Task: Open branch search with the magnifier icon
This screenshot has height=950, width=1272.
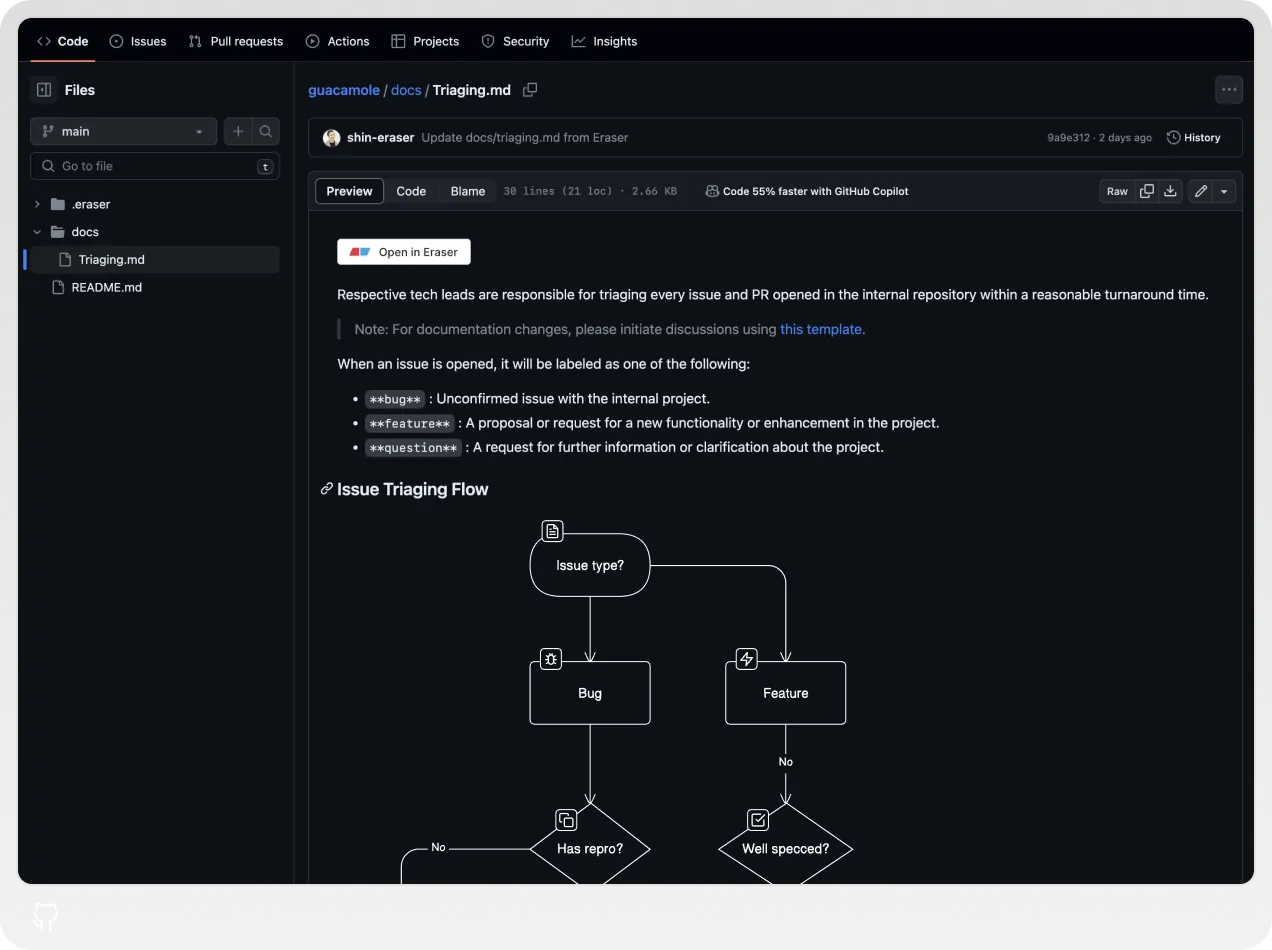Action: (x=265, y=131)
